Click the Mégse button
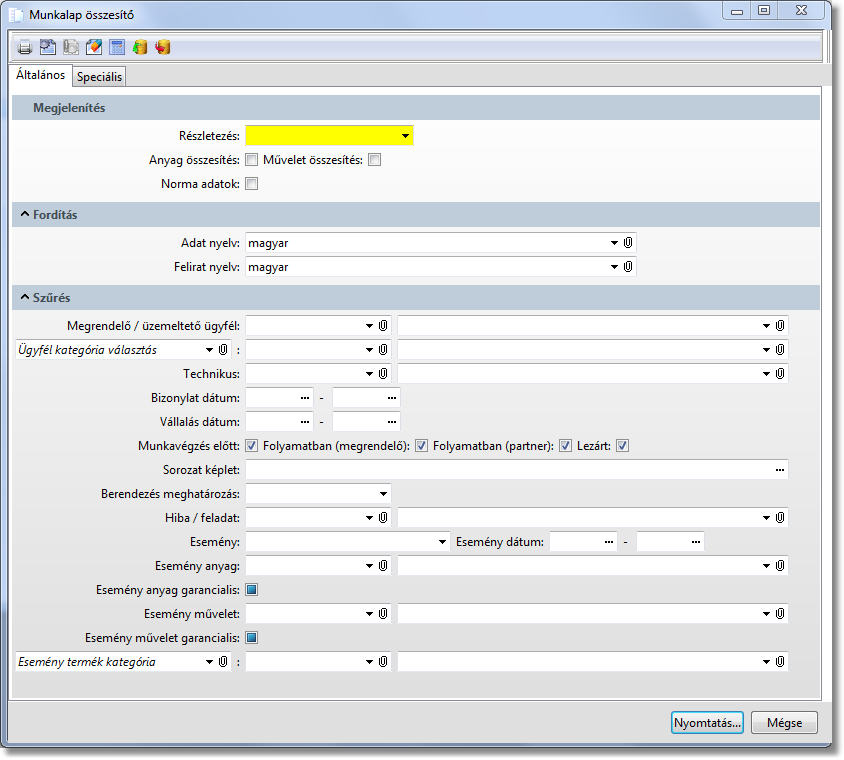 pyautogui.click(x=785, y=722)
